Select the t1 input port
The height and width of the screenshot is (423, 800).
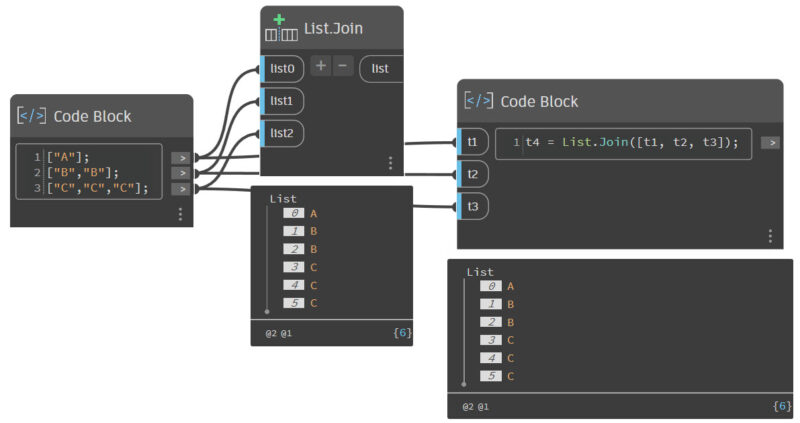click(x=473, y=142)
